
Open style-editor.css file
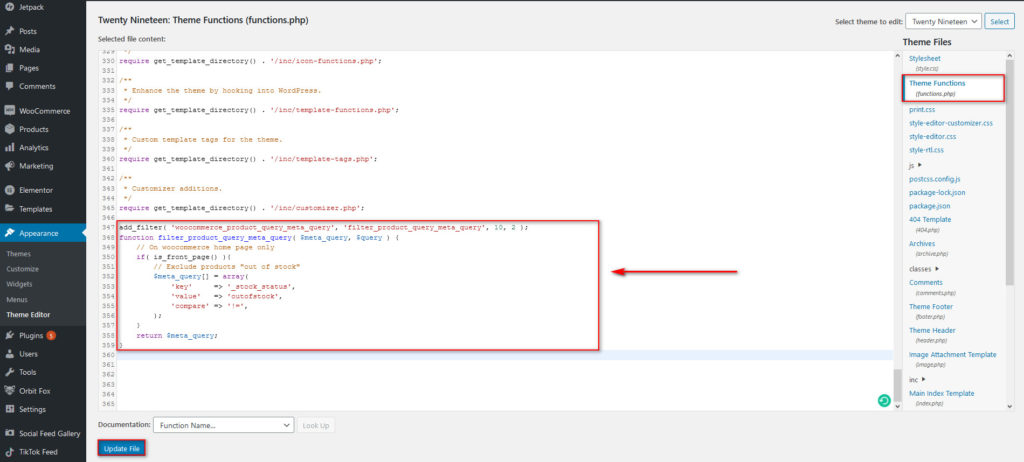pyautogui.click(x=933, y=137)
